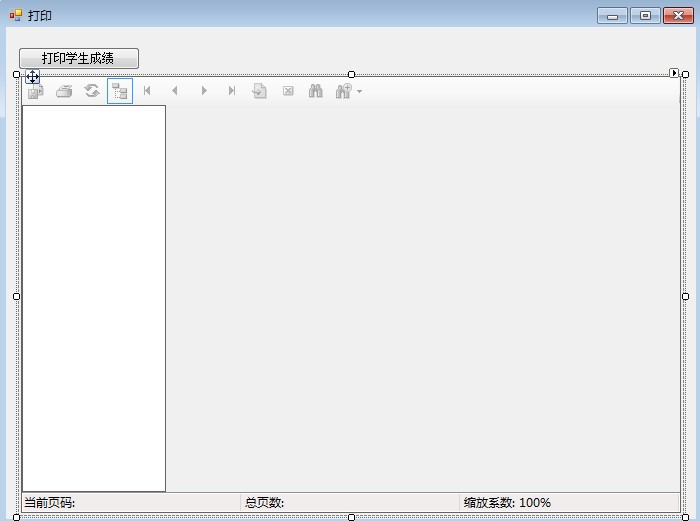Click the 当前页码 status label
Image resolution: width=700 pixels, height=521 pixels.
pyautogui.click(x=50, y=503)
